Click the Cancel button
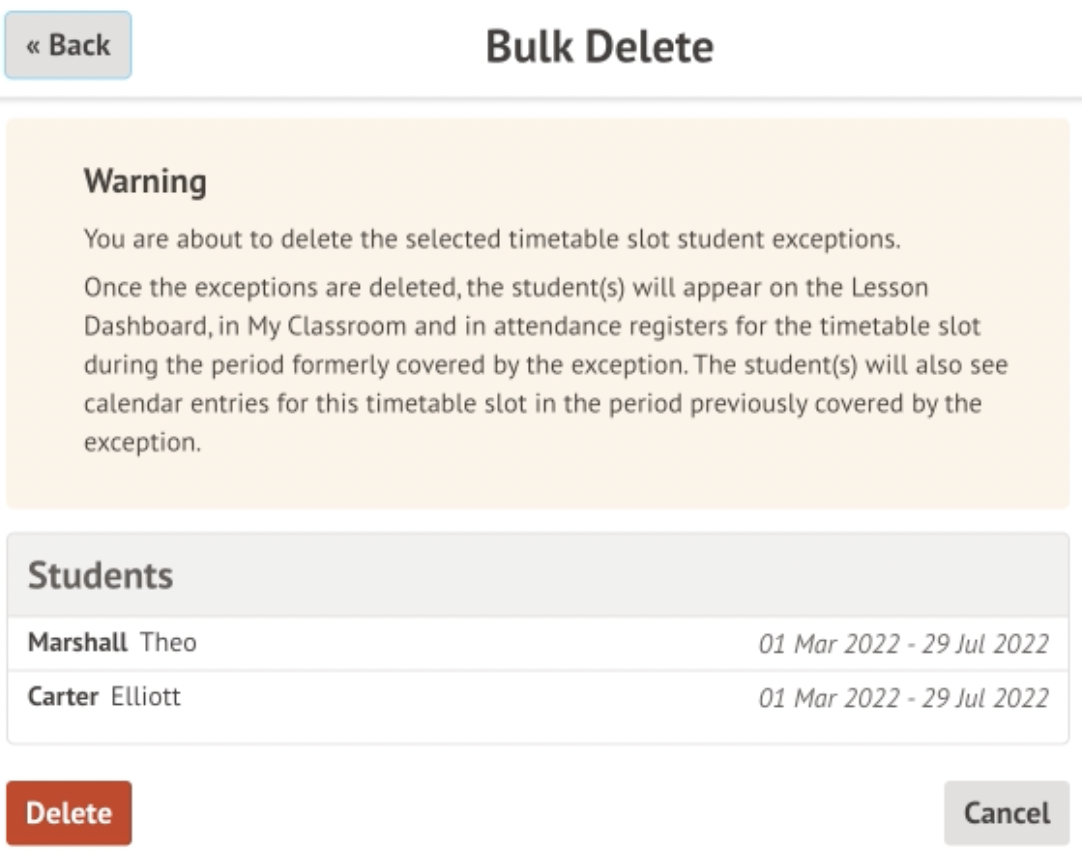The image size is (1082, 864). click(x=1006, y=813)
